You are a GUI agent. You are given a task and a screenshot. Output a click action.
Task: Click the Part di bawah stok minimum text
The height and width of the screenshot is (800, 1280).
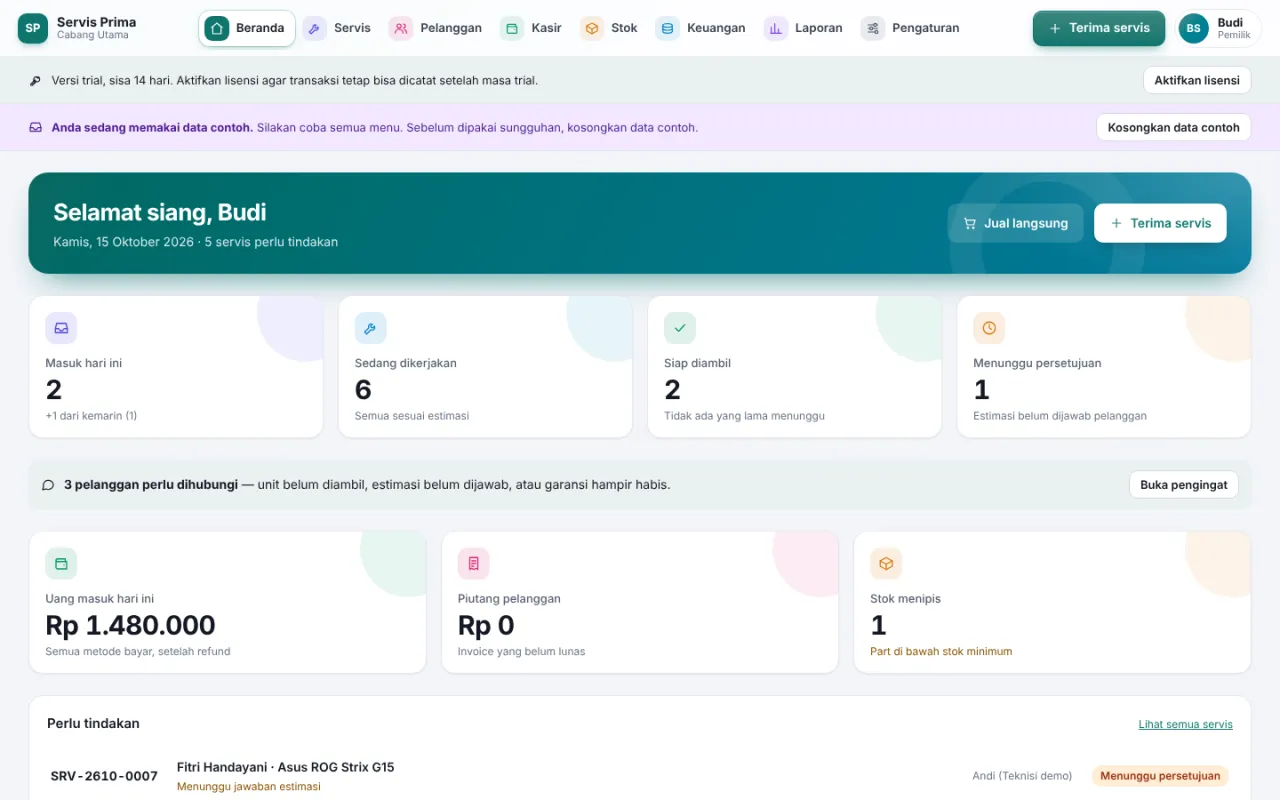click(941, 651)
